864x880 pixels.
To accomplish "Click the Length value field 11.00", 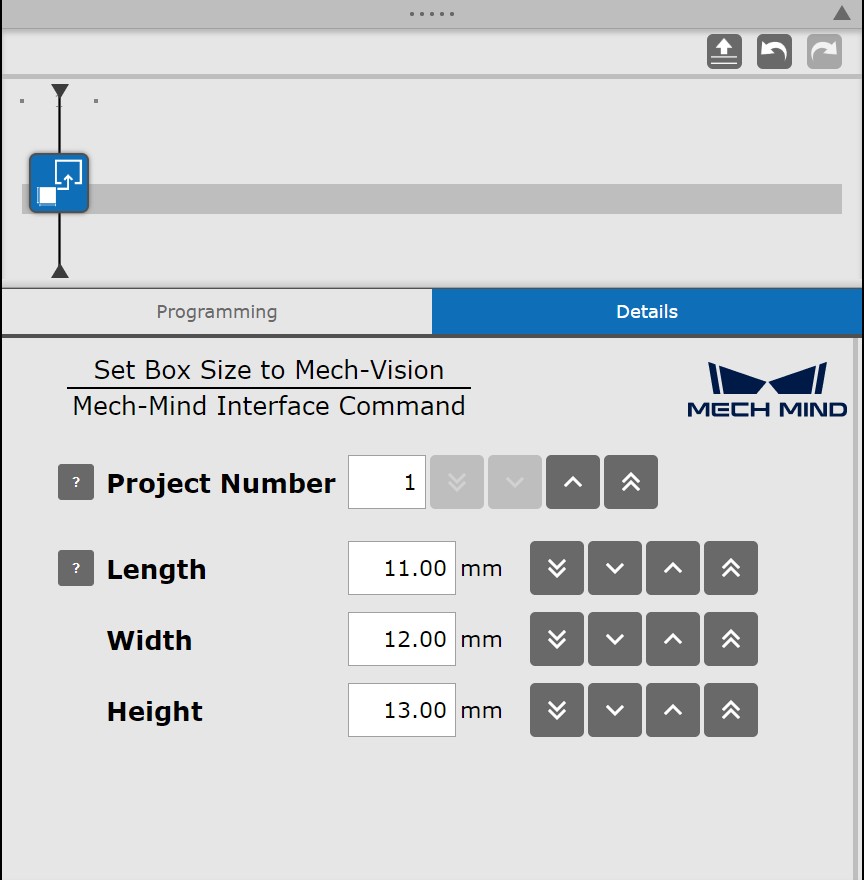I will (x=402, y=568).
